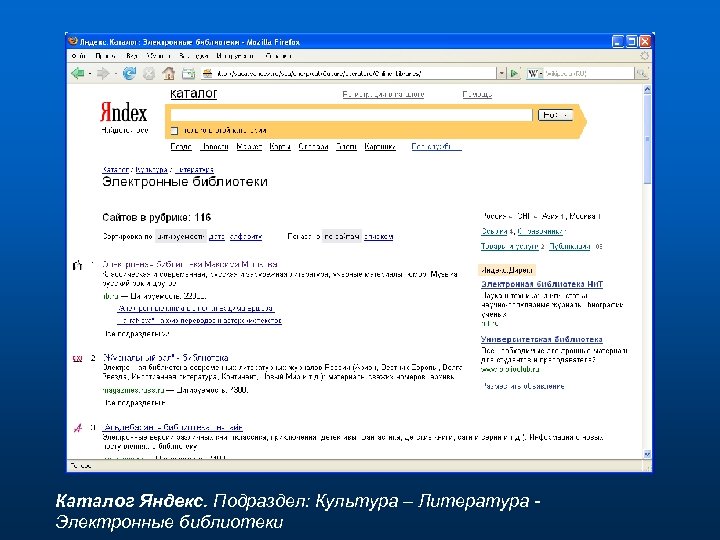This screenshot has height=540, width=720.
Task: Open the Картинки service link
Action: [x=380, y=146]
